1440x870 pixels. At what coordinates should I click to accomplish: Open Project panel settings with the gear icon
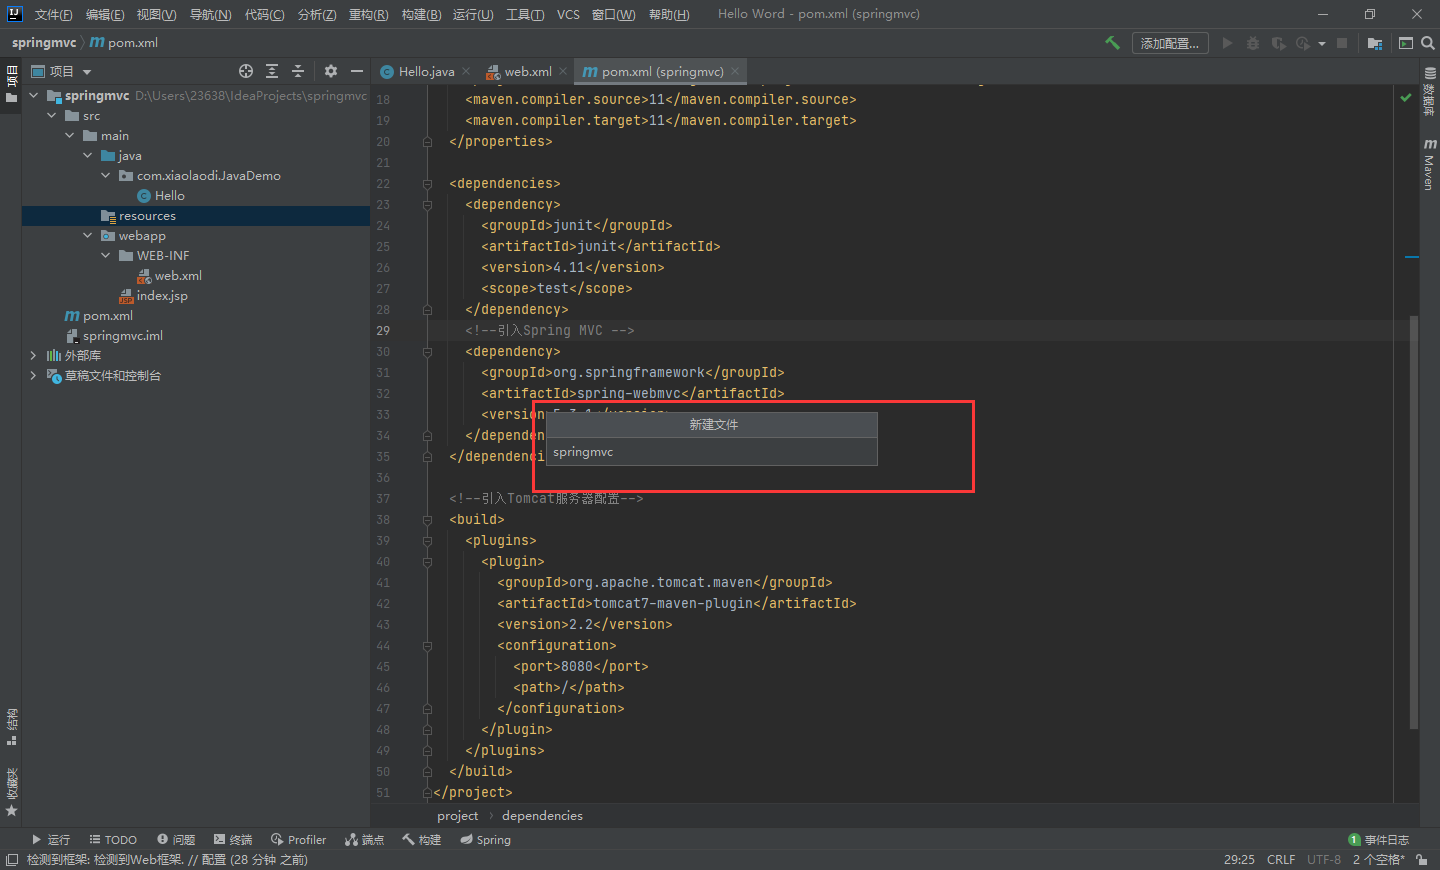(330, 71)
